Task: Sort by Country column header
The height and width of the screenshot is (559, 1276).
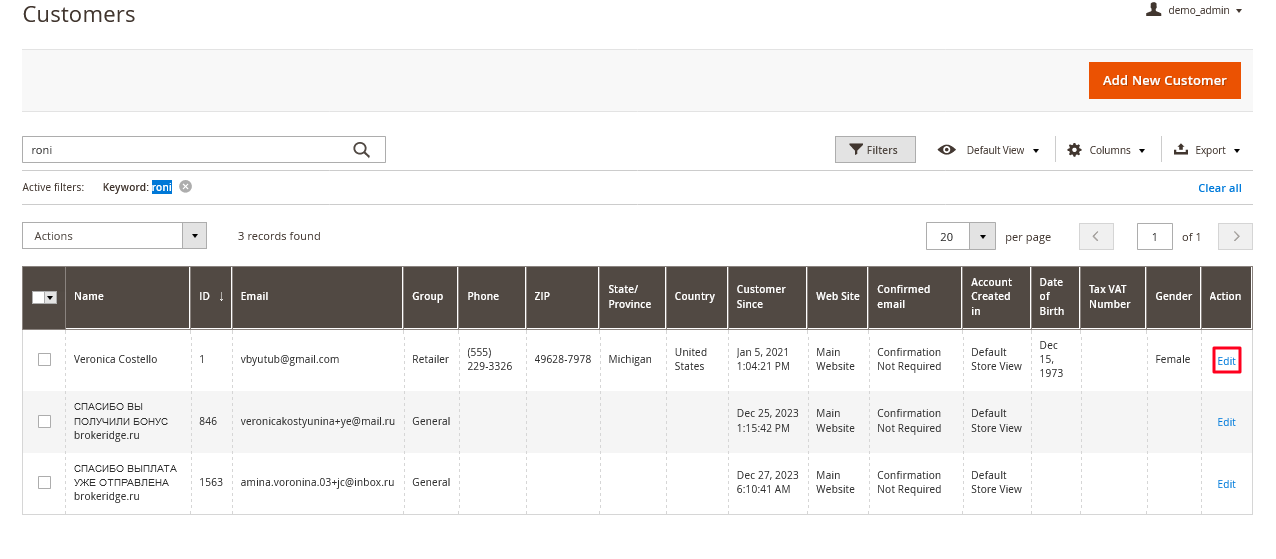Action: point(696,297)
